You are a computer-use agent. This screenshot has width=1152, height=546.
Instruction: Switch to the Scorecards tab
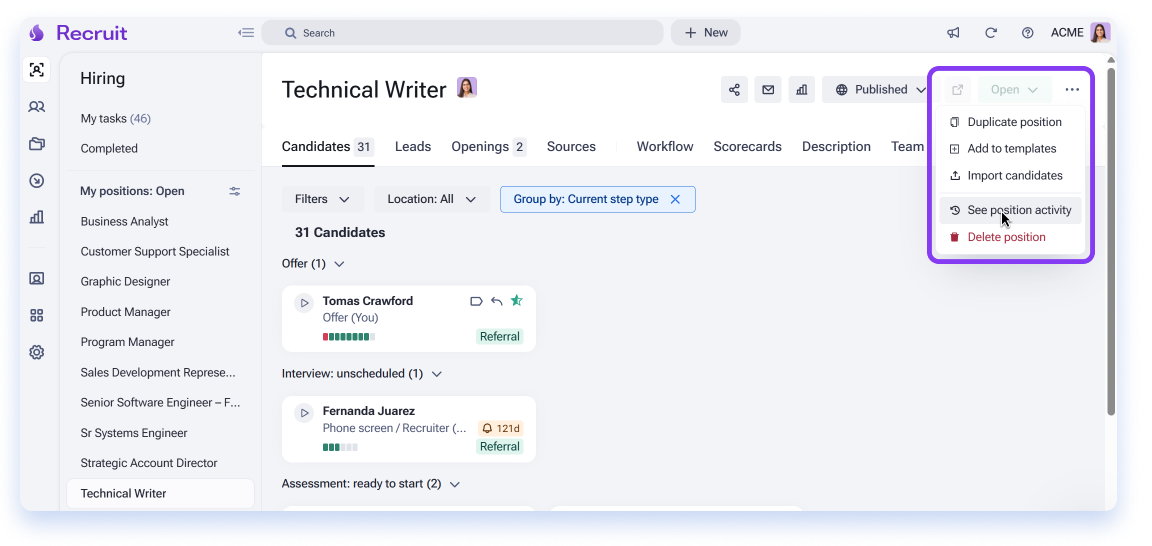click(x=747, y=146)
